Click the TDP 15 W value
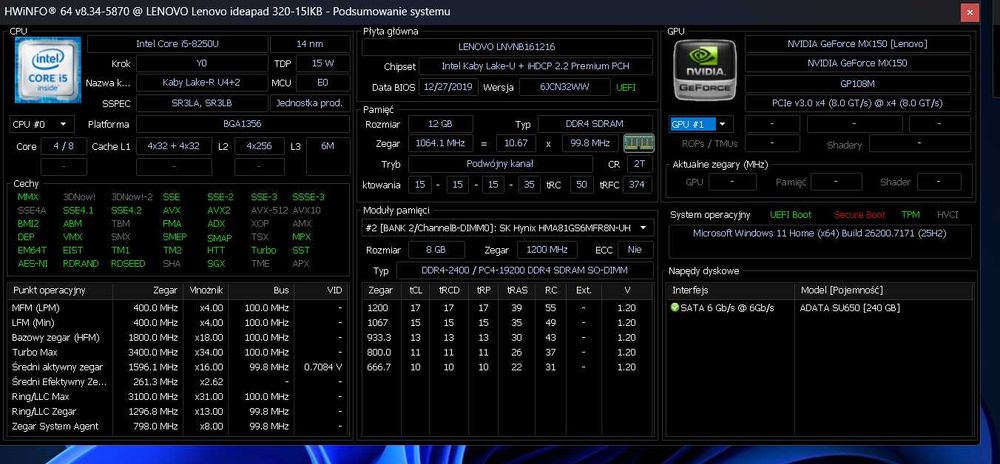The image size is (1000, 464). point(323,64)
